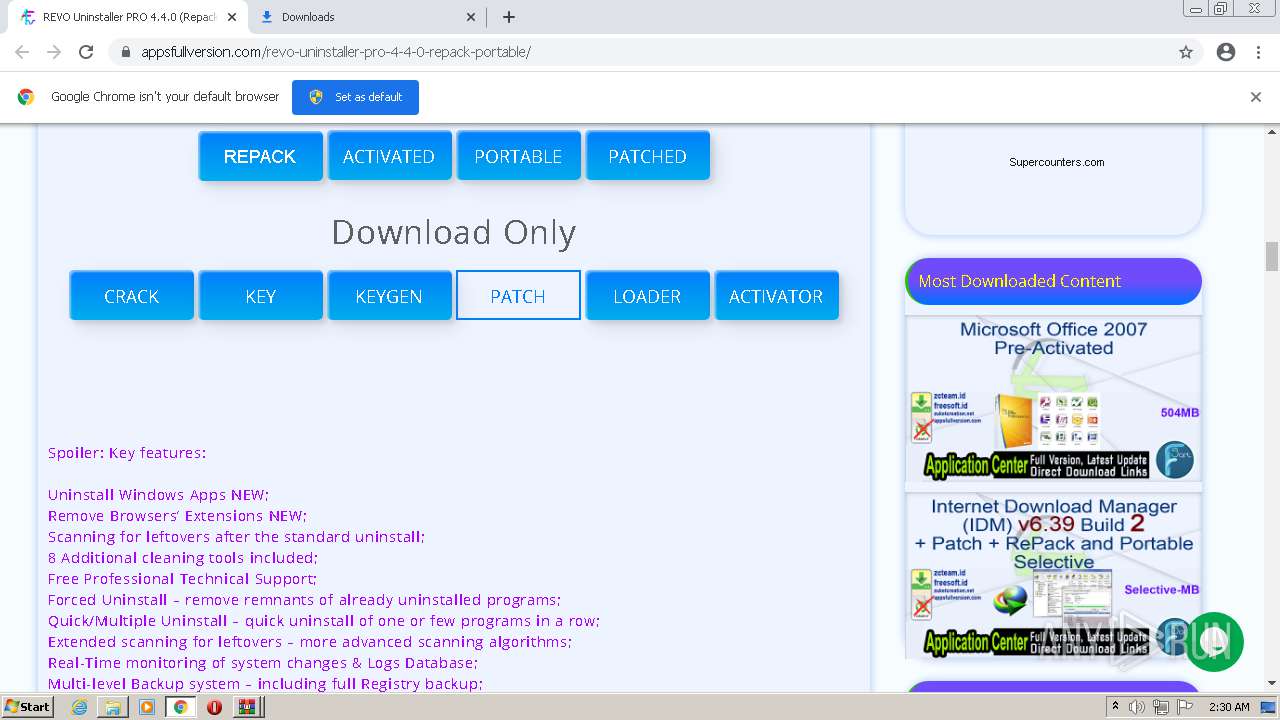Click the 'Download Only' heading

(x=454, y=232)
